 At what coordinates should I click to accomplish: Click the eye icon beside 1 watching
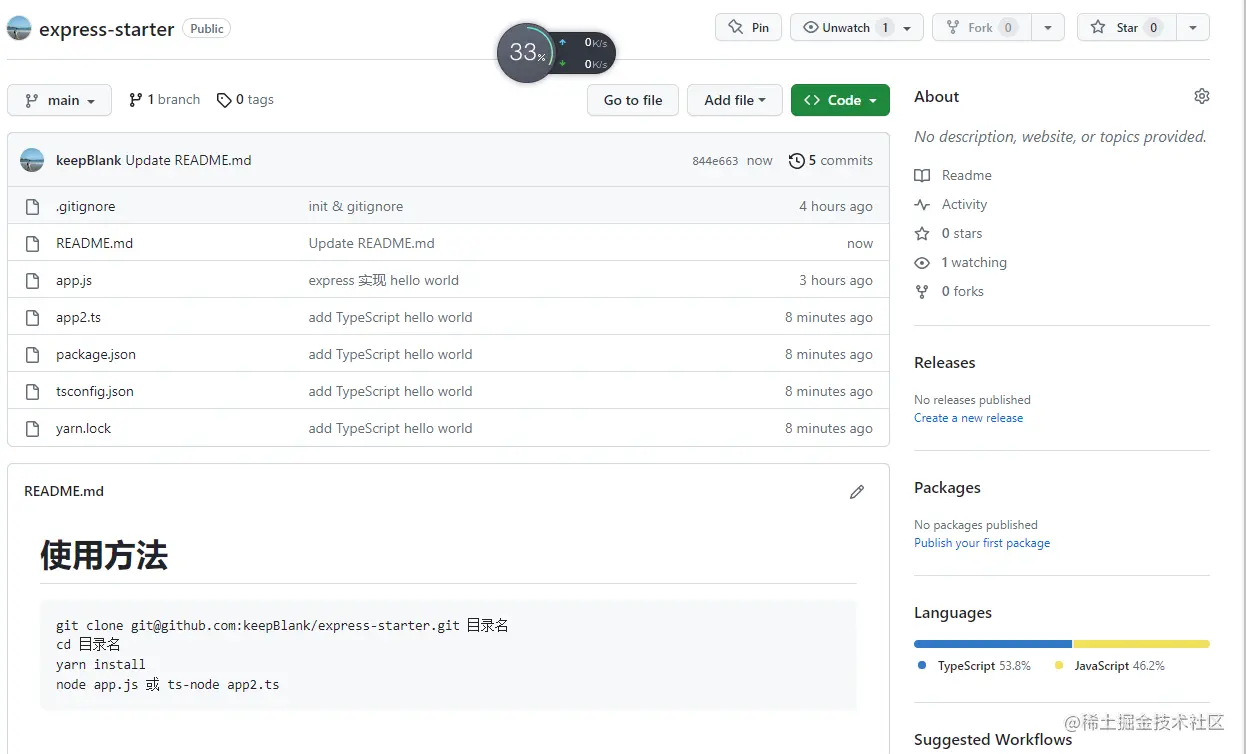(x=922, y=262)
